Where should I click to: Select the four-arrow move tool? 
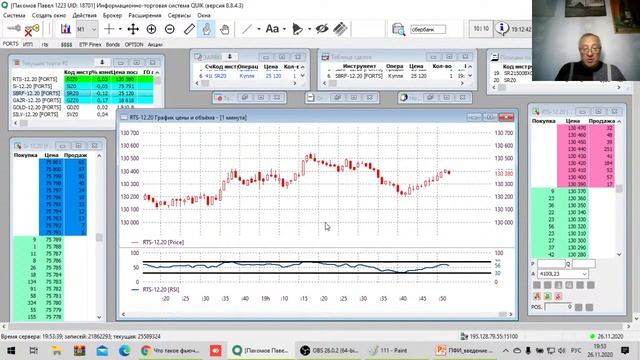pyautogui.click(x=133, y=29)
